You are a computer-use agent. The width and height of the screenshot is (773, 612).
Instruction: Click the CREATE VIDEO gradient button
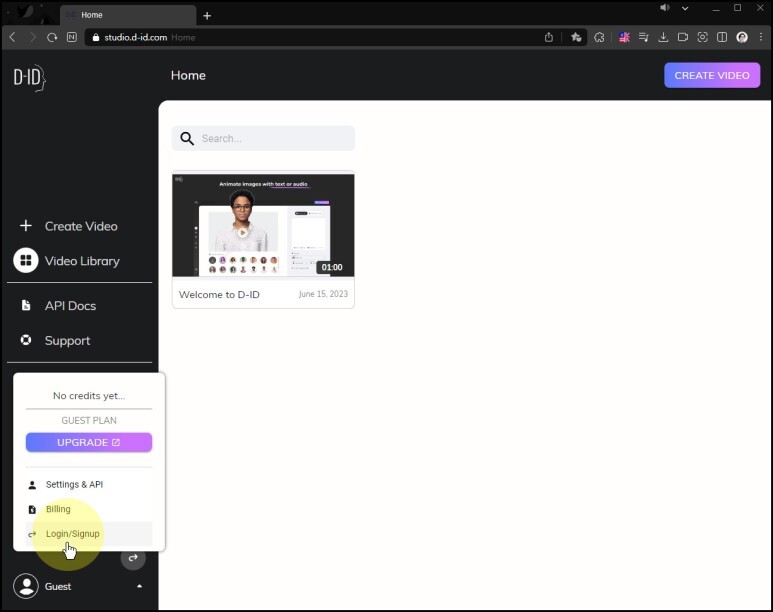point(712,75)
